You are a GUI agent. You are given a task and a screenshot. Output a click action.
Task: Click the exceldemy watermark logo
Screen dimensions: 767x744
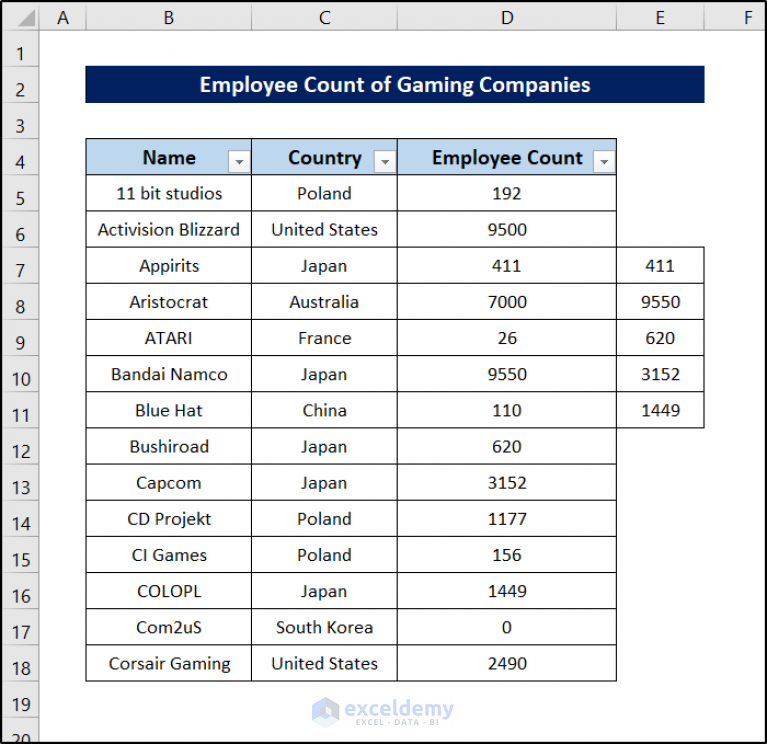(383, 712)
